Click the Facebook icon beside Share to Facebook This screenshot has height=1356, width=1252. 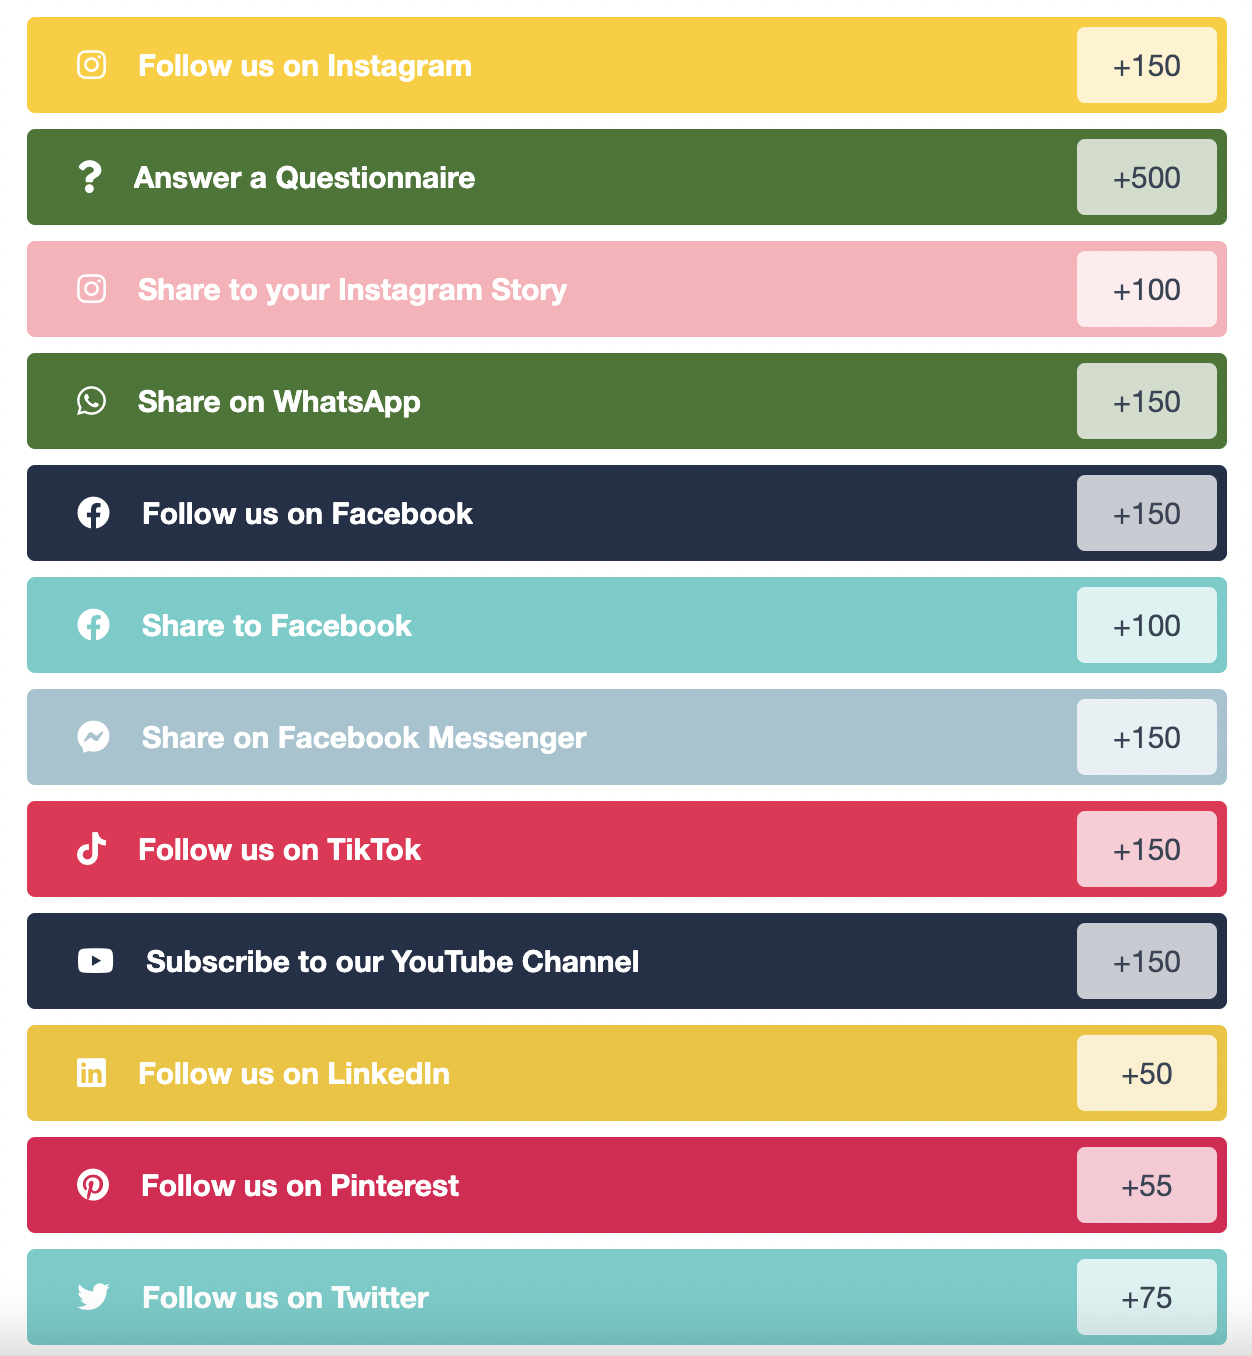[x=93, y=625]
